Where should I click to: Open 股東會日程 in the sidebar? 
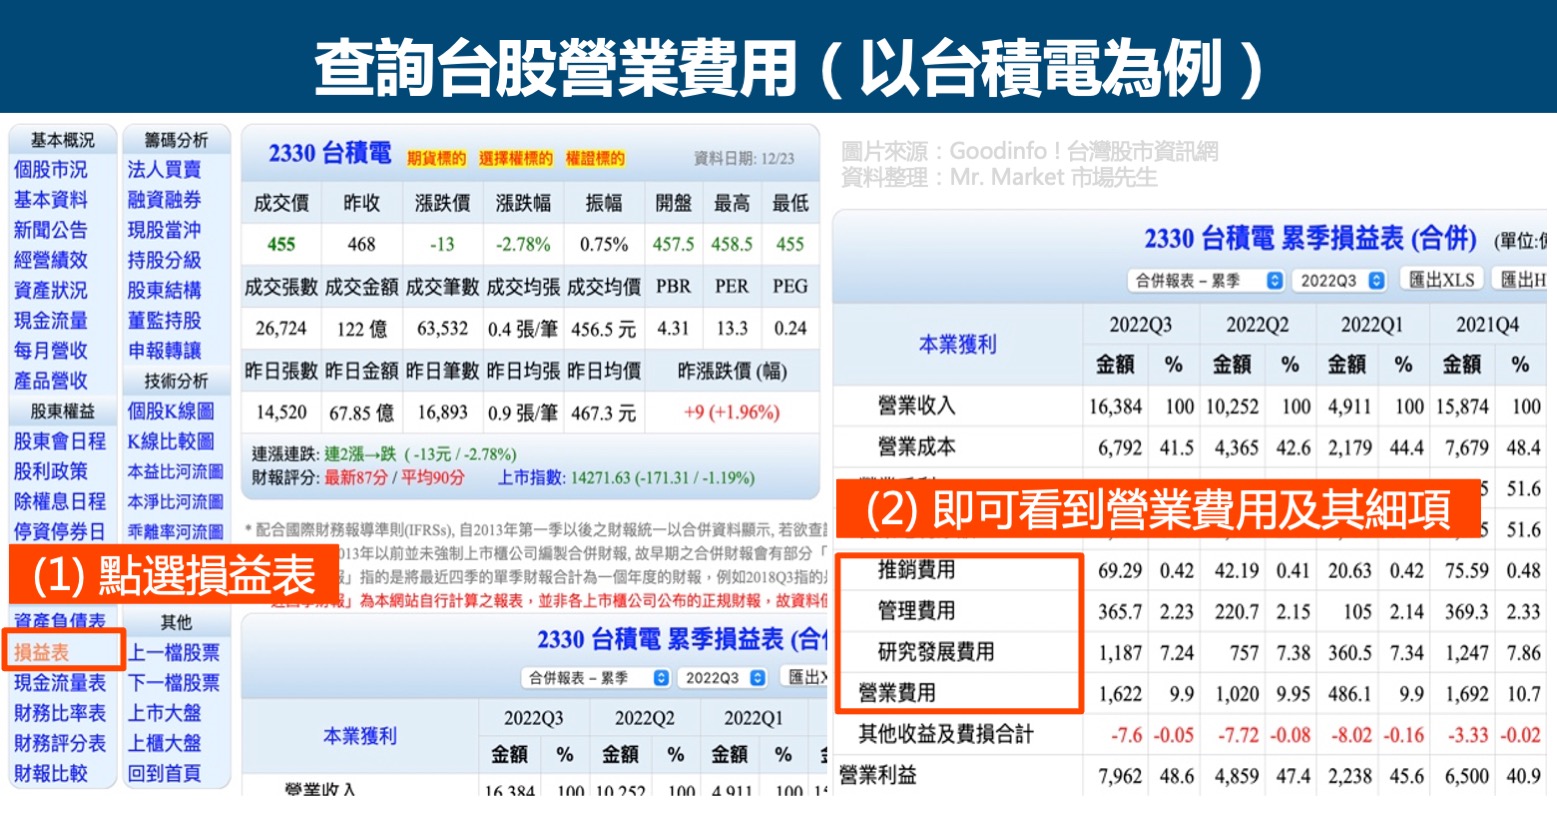pyautogui.click(x=59, y=441)
